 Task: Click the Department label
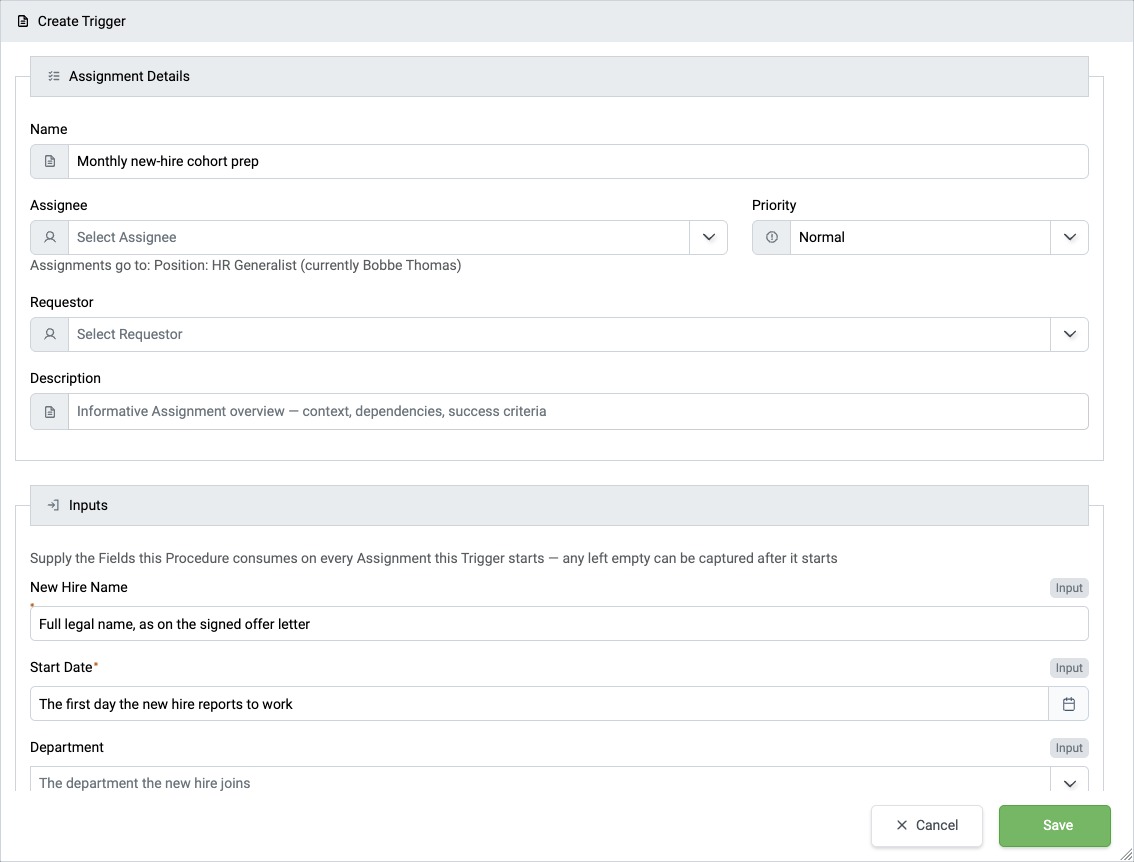67,747
